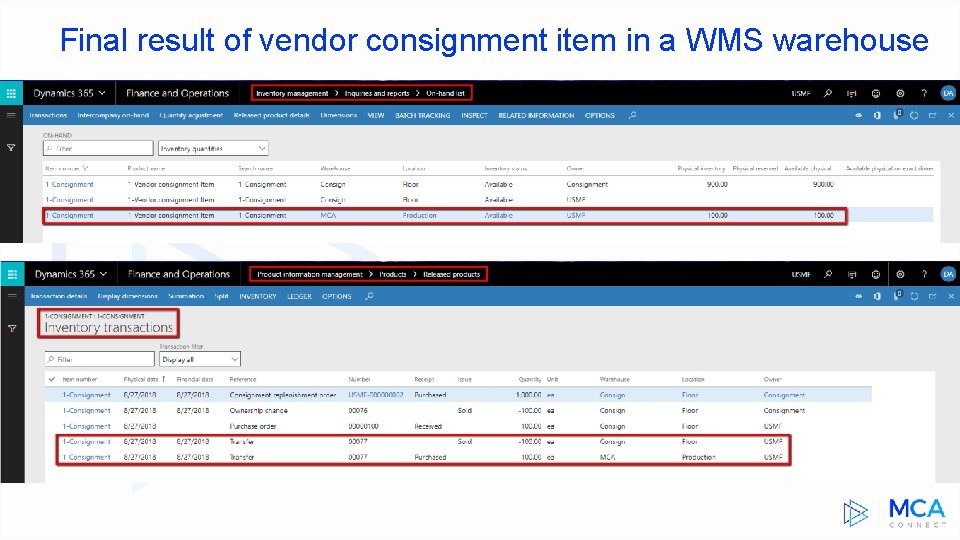Open messages icon in Inventory transactions top bar
Viewport: 960px width, 540px height.
point(852,274)
